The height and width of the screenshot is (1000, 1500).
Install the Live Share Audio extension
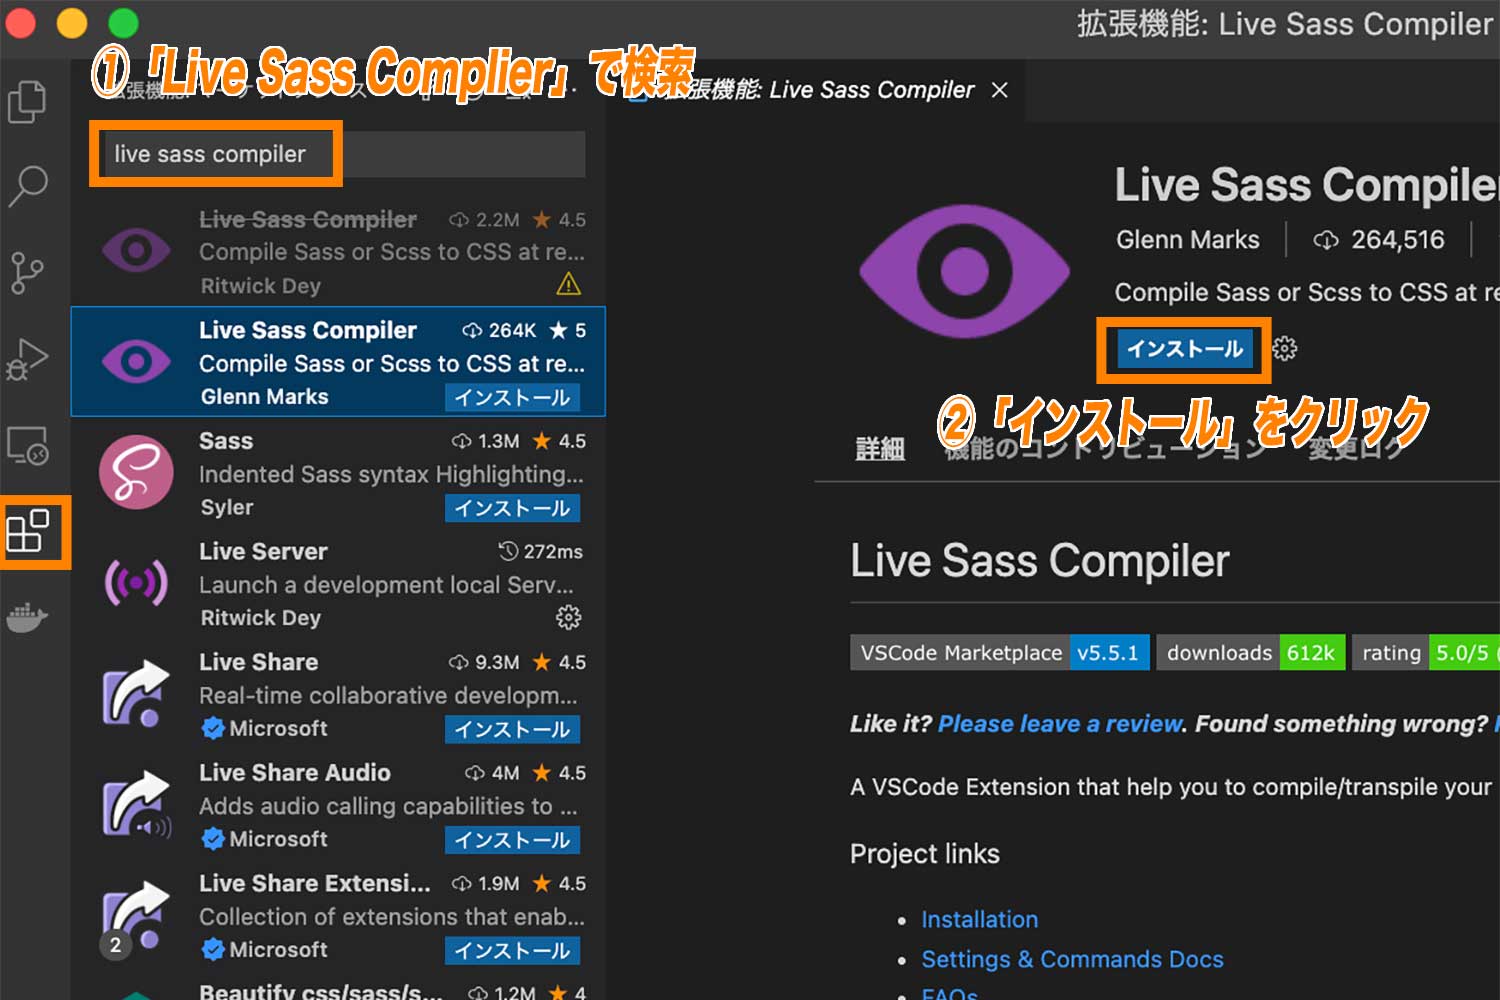pyautogui.click(x=512, y=841)
